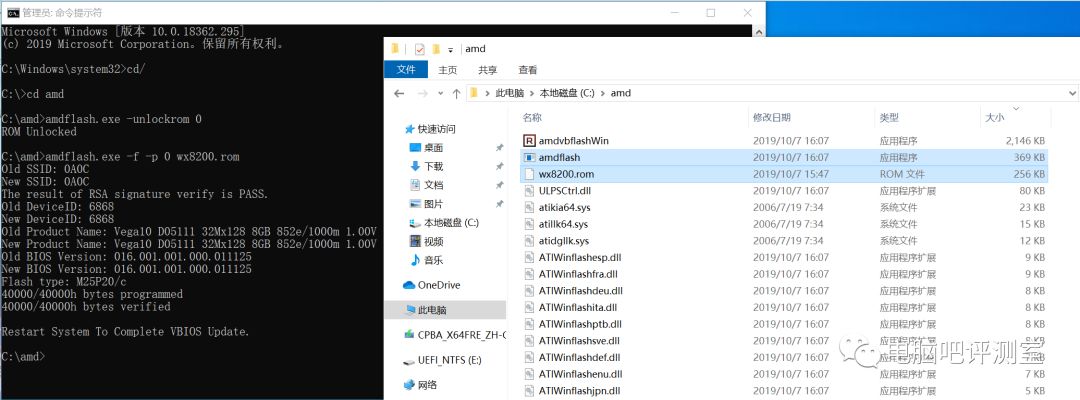Click the command prompt window text area
The height and width of the screenshot is (400, 1080).
coord(192,212)
